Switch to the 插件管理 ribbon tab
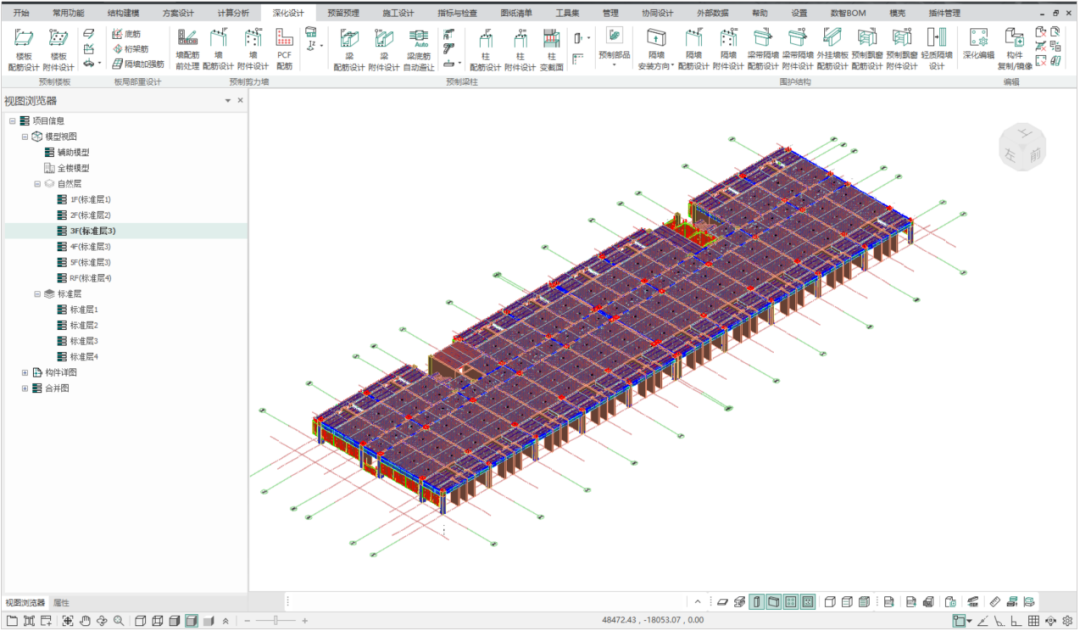The image size is (1080, 631). pos(944,13)
